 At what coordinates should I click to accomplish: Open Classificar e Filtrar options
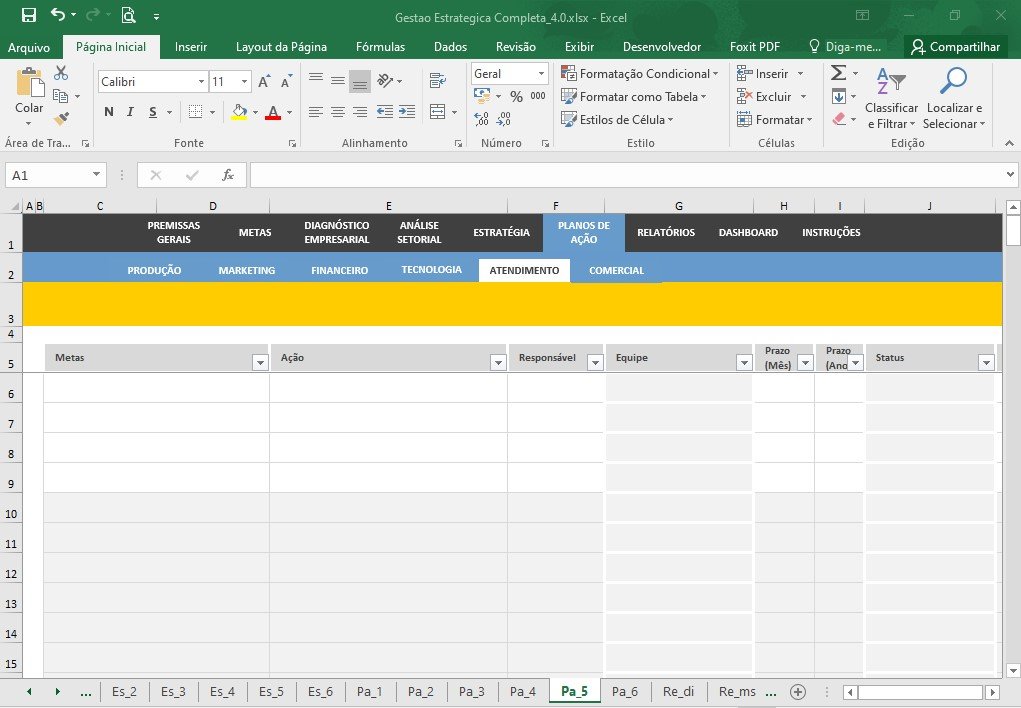(891, 98)
